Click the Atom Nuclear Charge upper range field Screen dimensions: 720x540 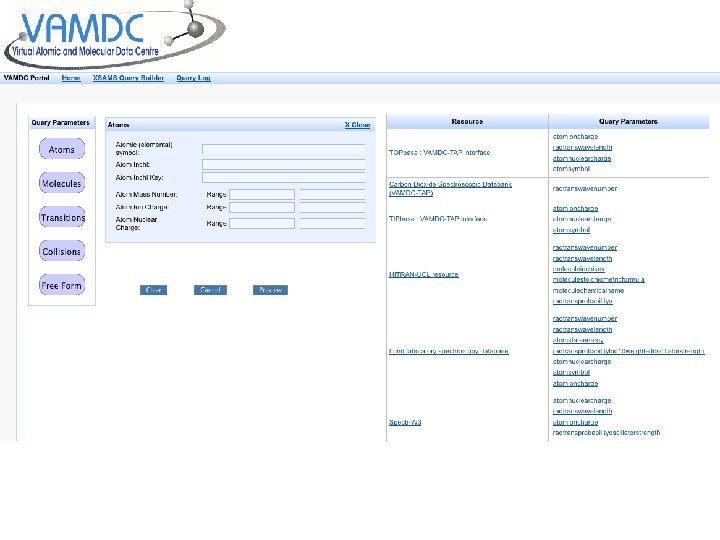(x=332, y=224)
